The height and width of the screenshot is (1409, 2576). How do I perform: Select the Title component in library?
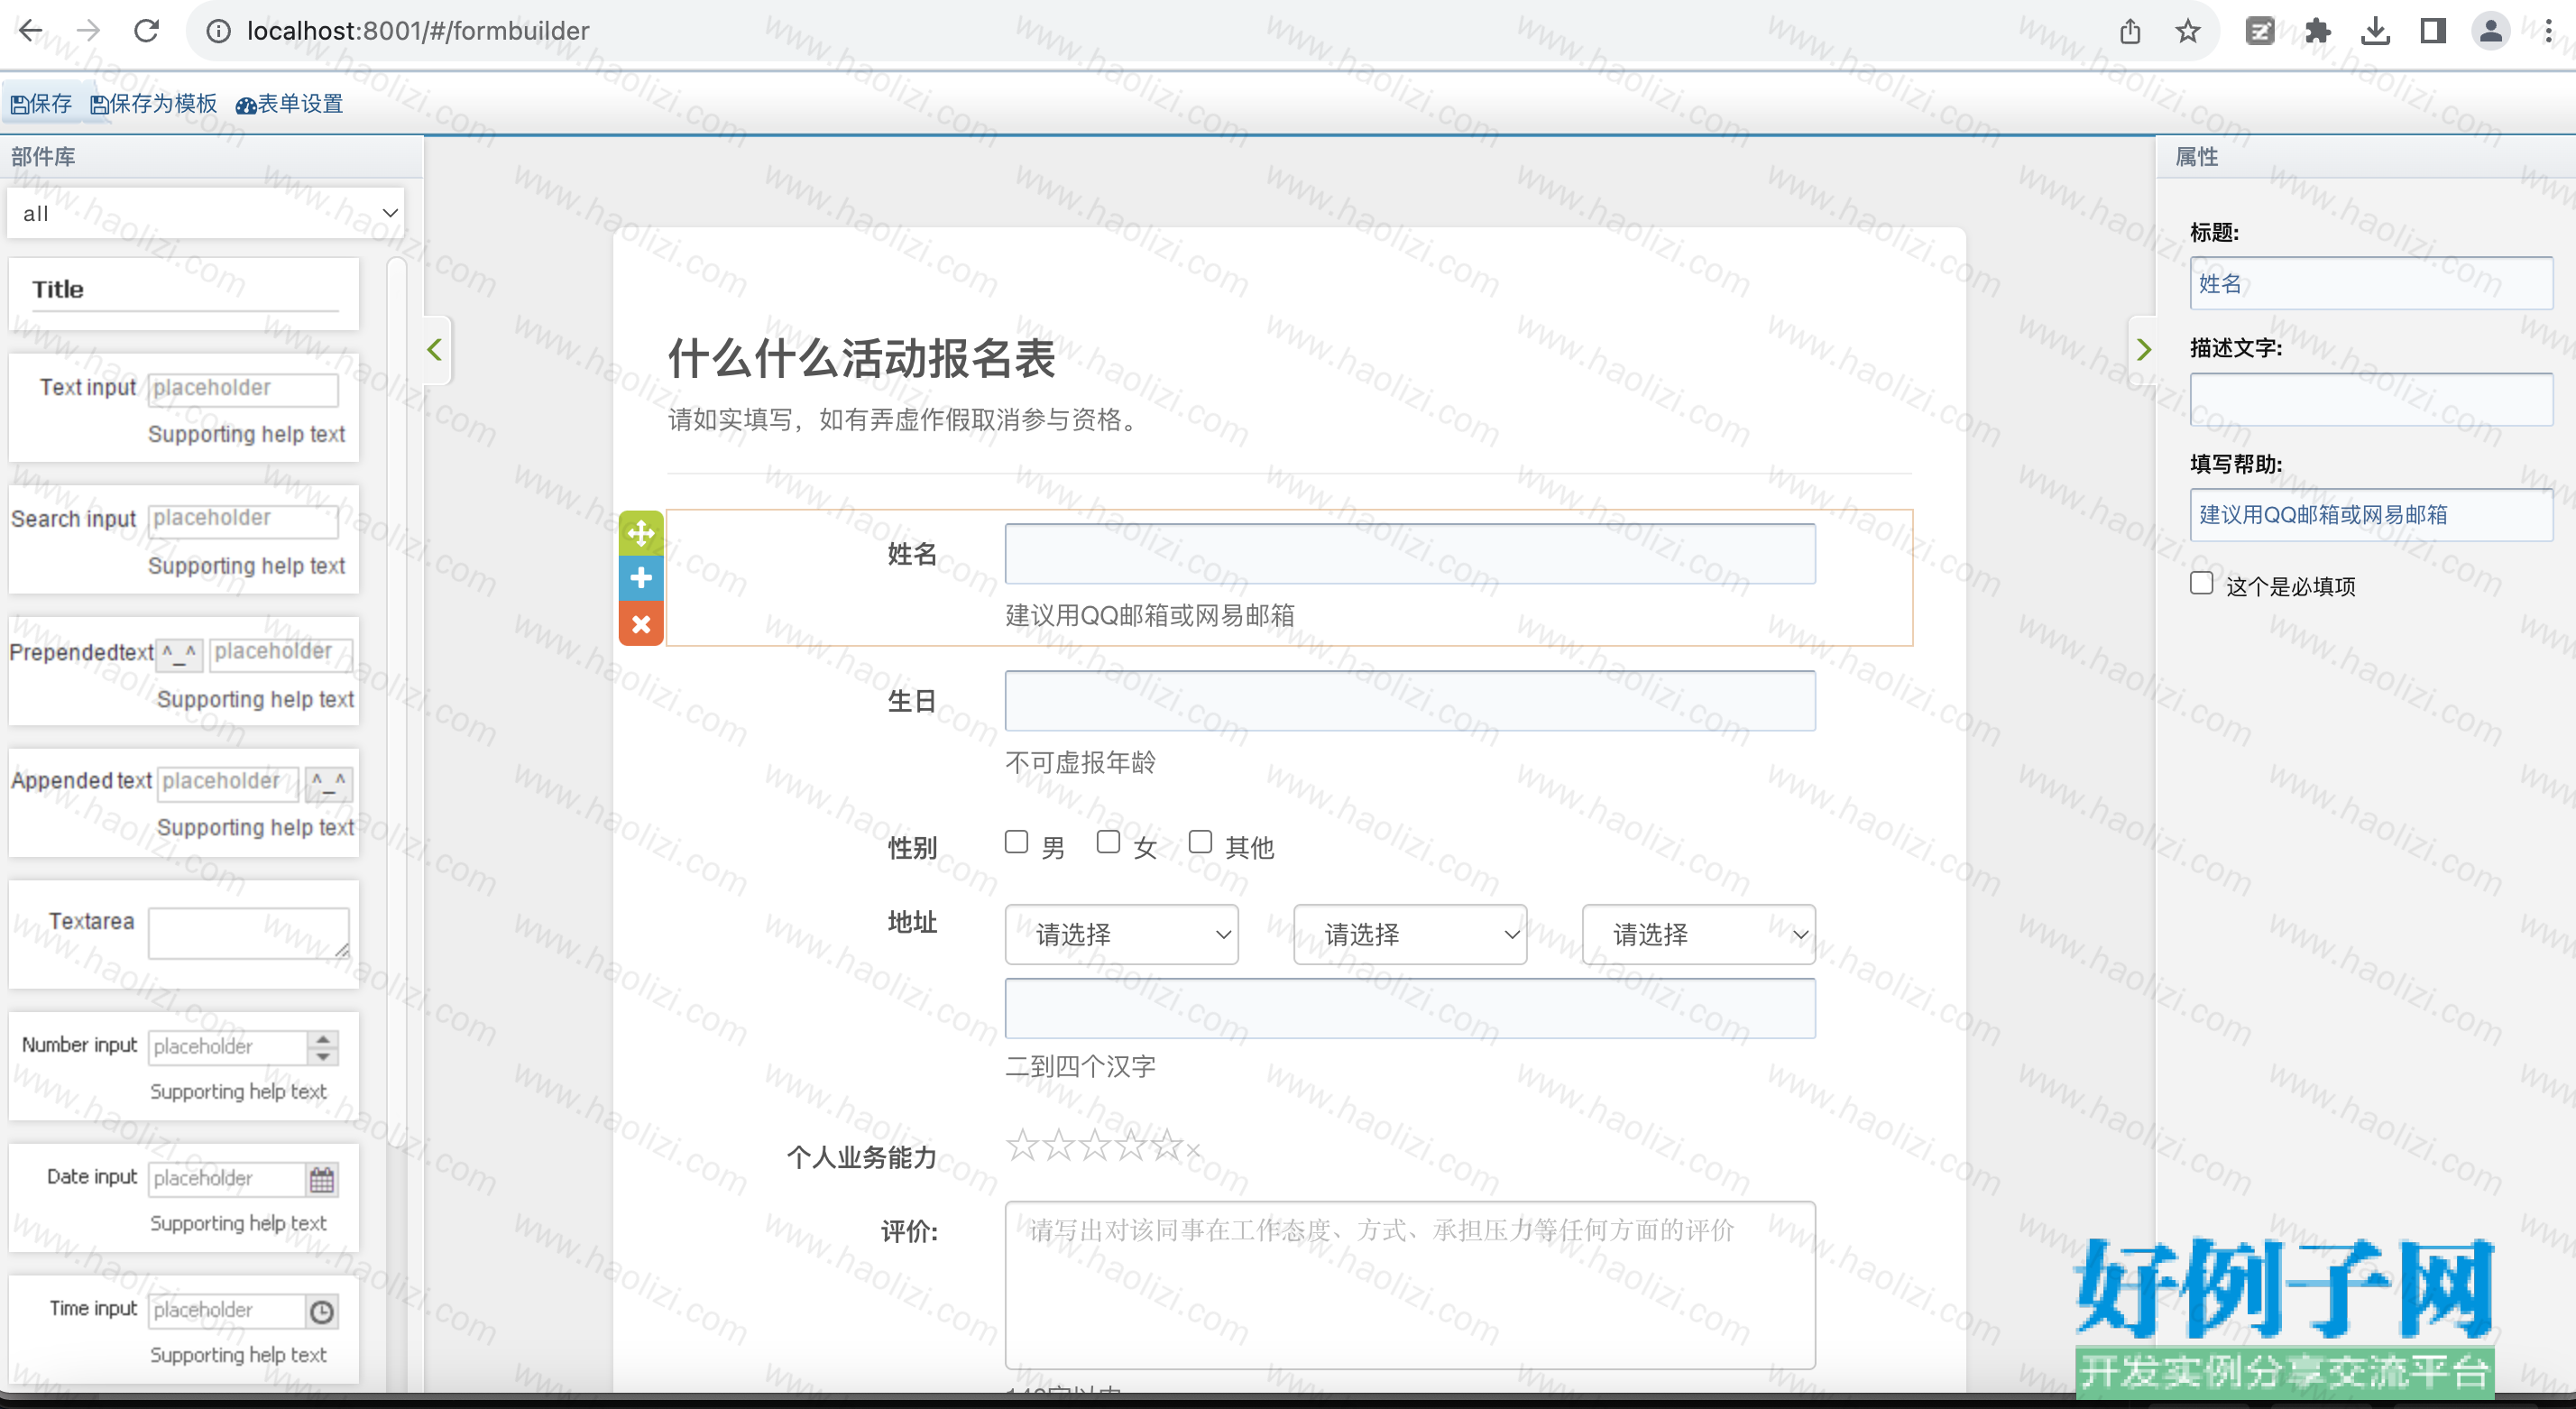click(184, 294)
